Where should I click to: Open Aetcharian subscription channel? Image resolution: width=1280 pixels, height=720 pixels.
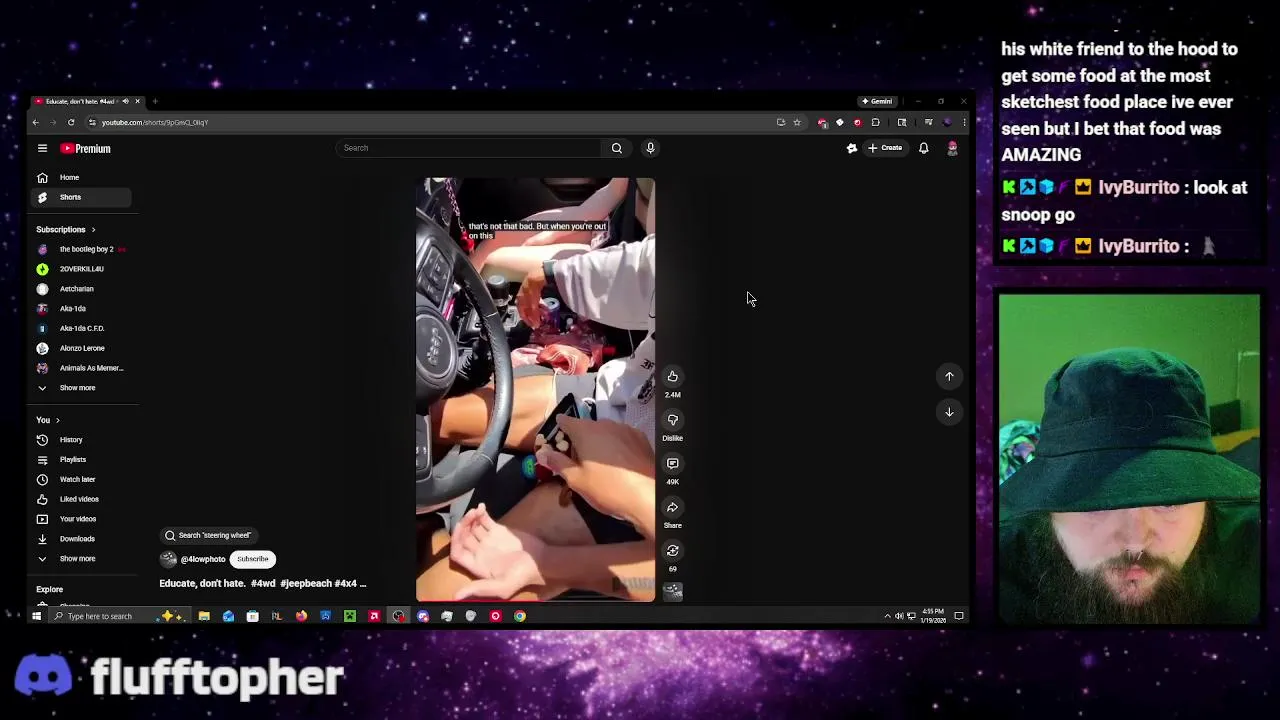(80, 289)
